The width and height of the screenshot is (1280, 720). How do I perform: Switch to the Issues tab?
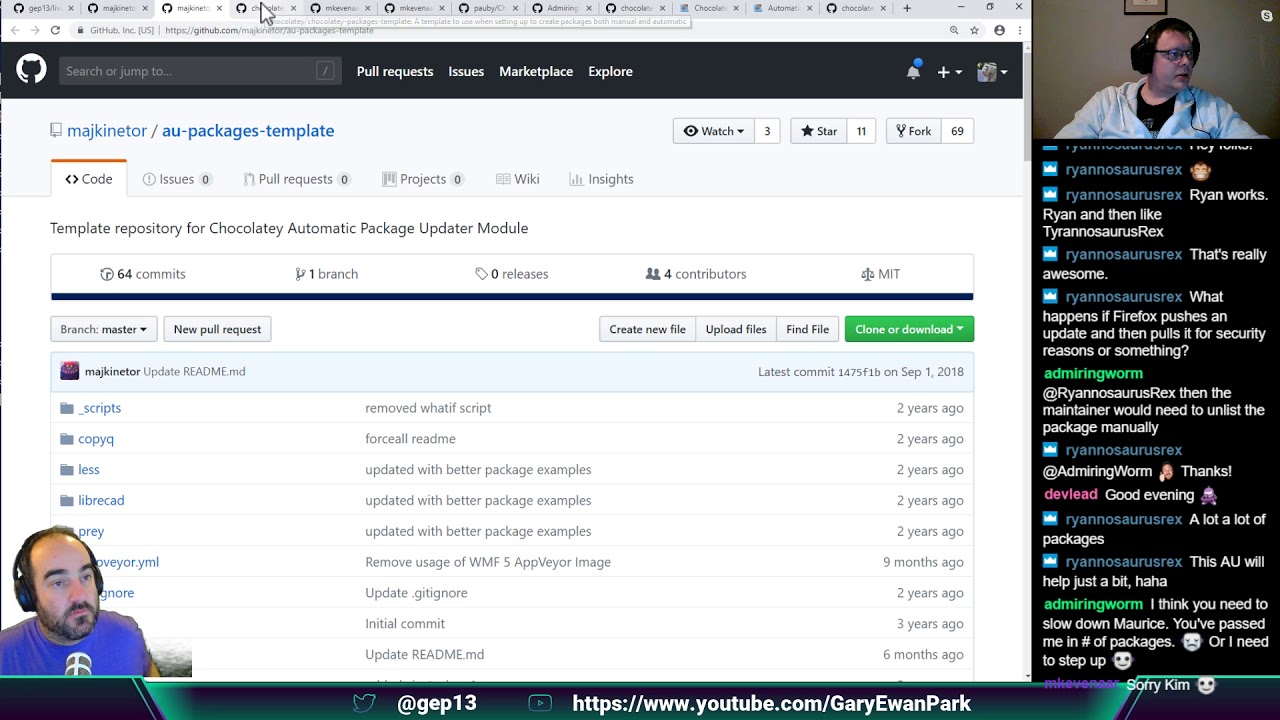[x=176, y=179]
